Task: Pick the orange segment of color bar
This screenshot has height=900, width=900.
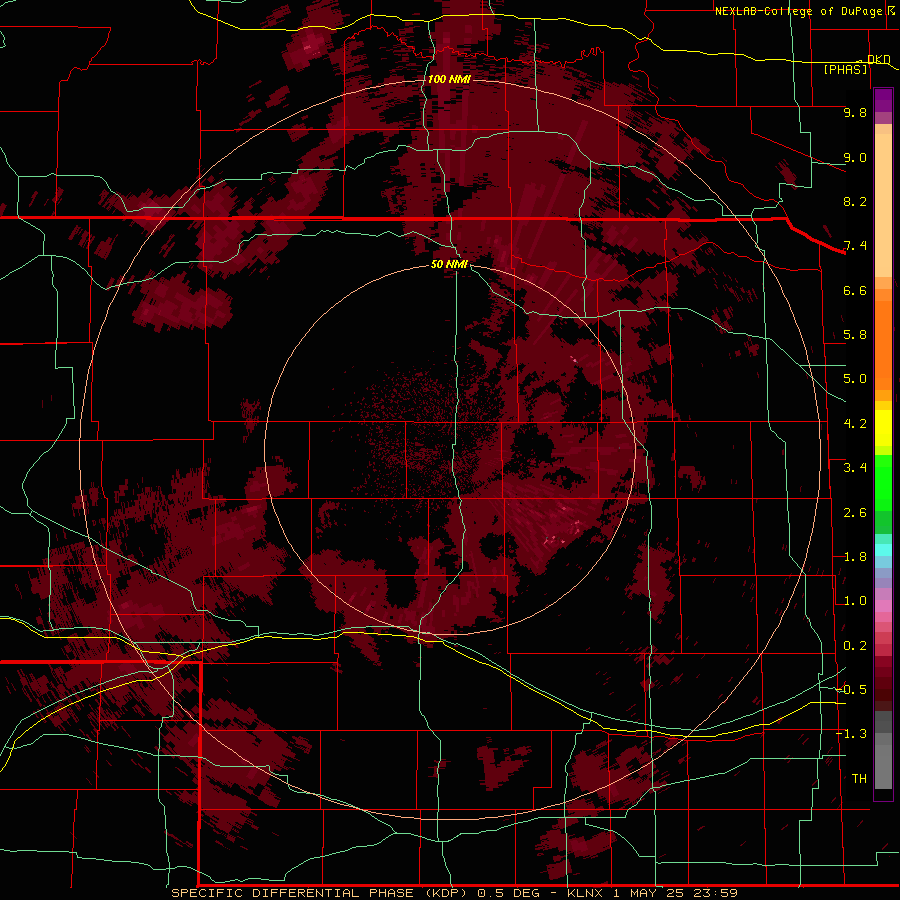Action: point(883,345)
